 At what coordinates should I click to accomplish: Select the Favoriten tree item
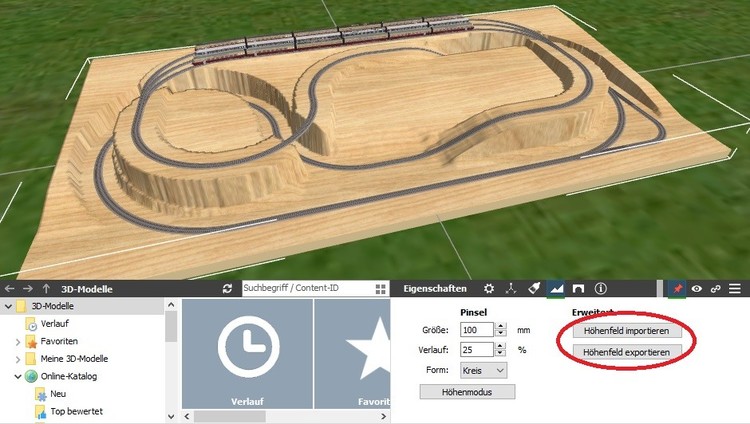click(x=59, y=341)
